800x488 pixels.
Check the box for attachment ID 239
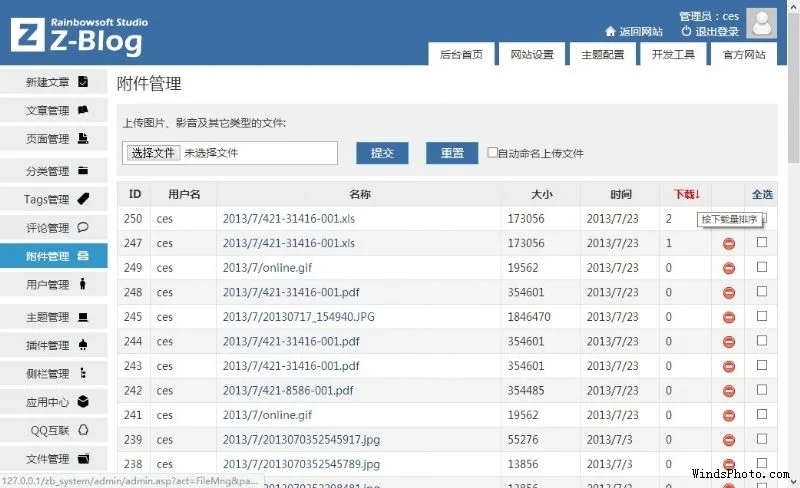tap(762, 438)
